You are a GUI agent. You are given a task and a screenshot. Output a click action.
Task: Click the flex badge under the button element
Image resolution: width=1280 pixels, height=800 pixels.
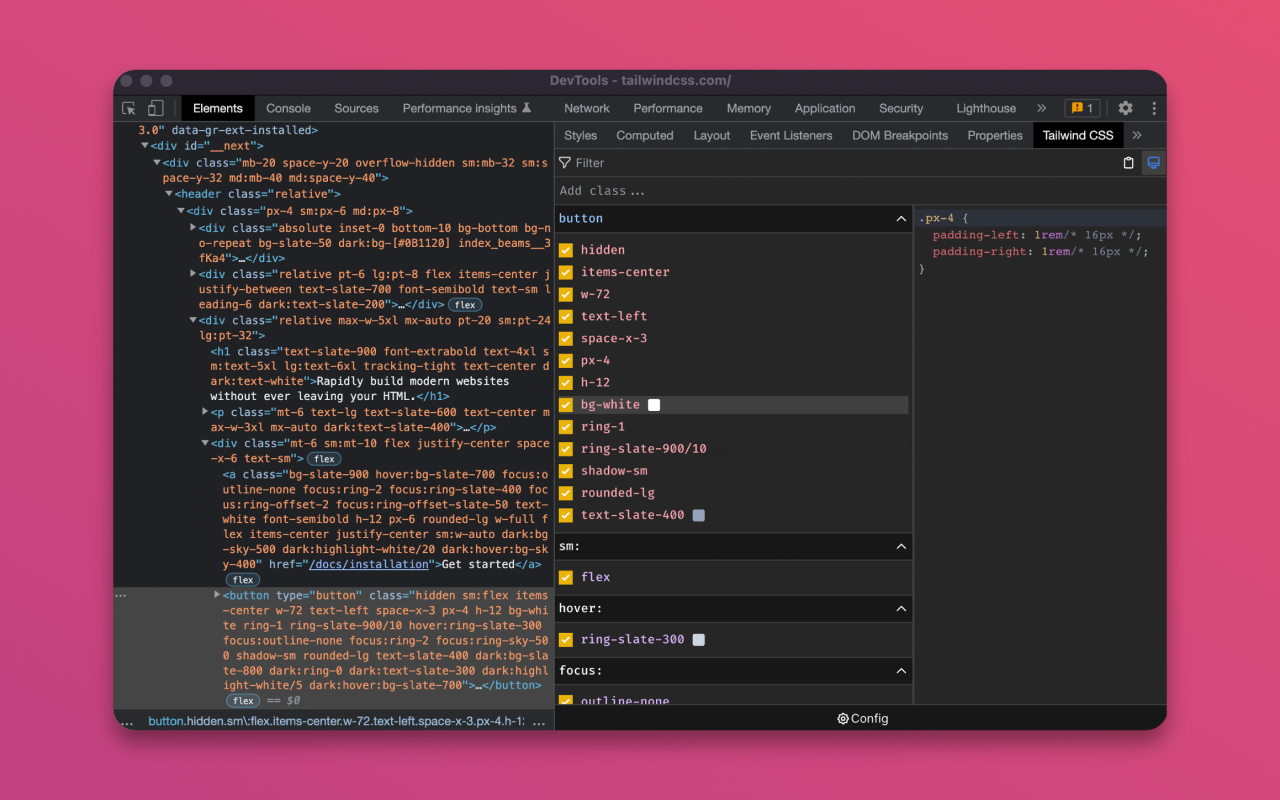243,701
